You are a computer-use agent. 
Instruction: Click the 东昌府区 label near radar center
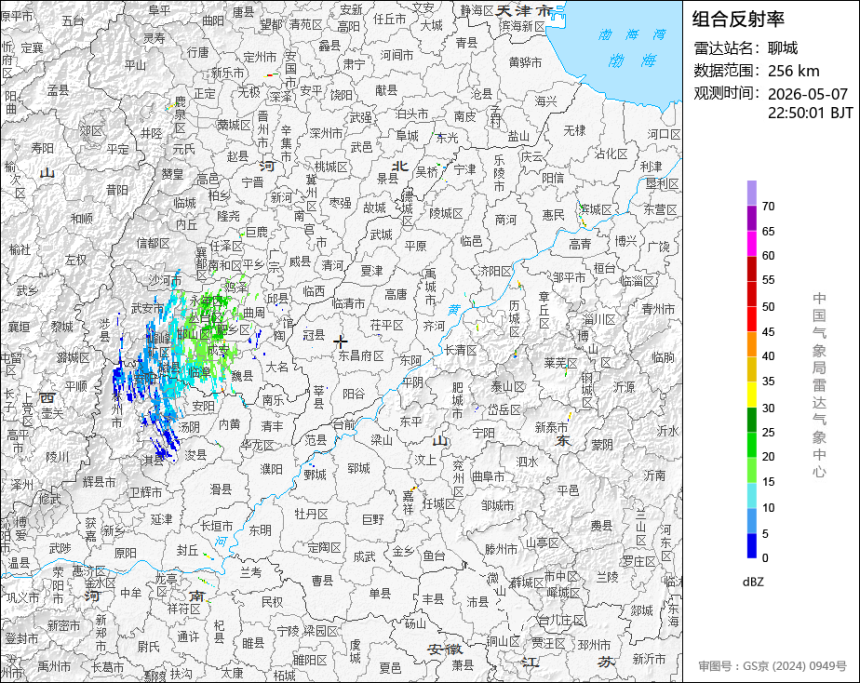click(x=361, y=355)
